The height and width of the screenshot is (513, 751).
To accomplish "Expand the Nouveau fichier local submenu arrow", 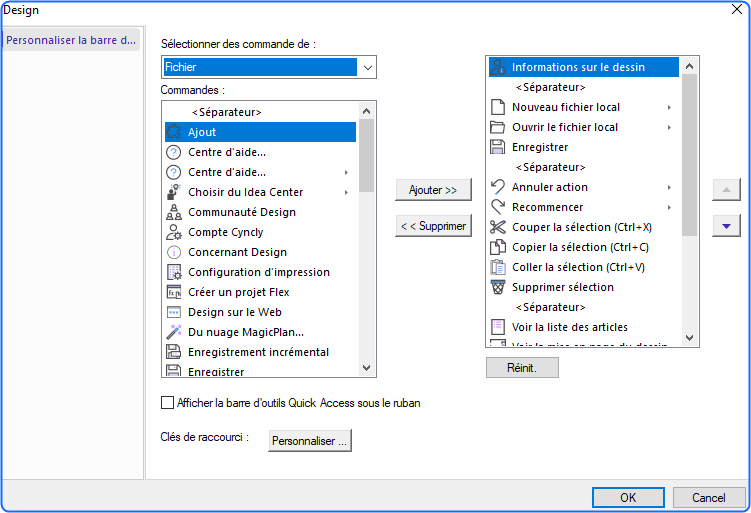I will pyautogui.click(x=669, y=107).
